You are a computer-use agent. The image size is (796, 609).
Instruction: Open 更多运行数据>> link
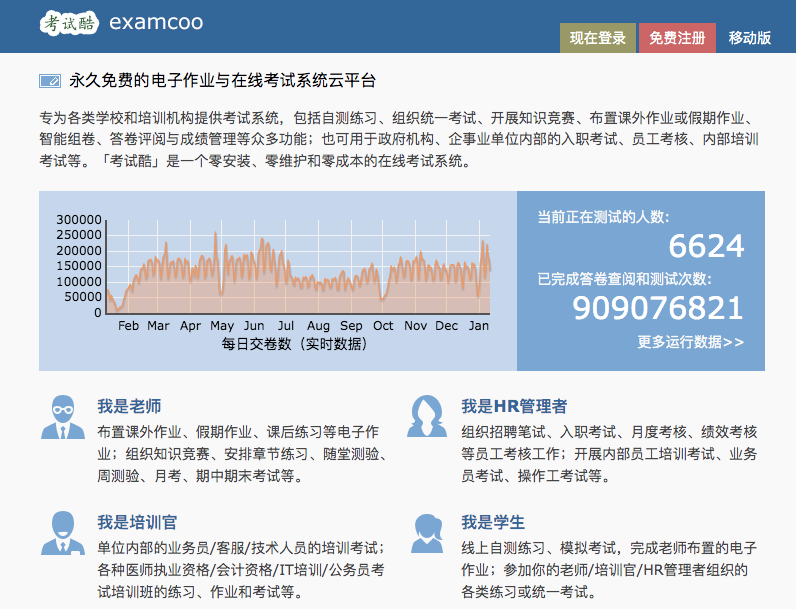[691, 342]
